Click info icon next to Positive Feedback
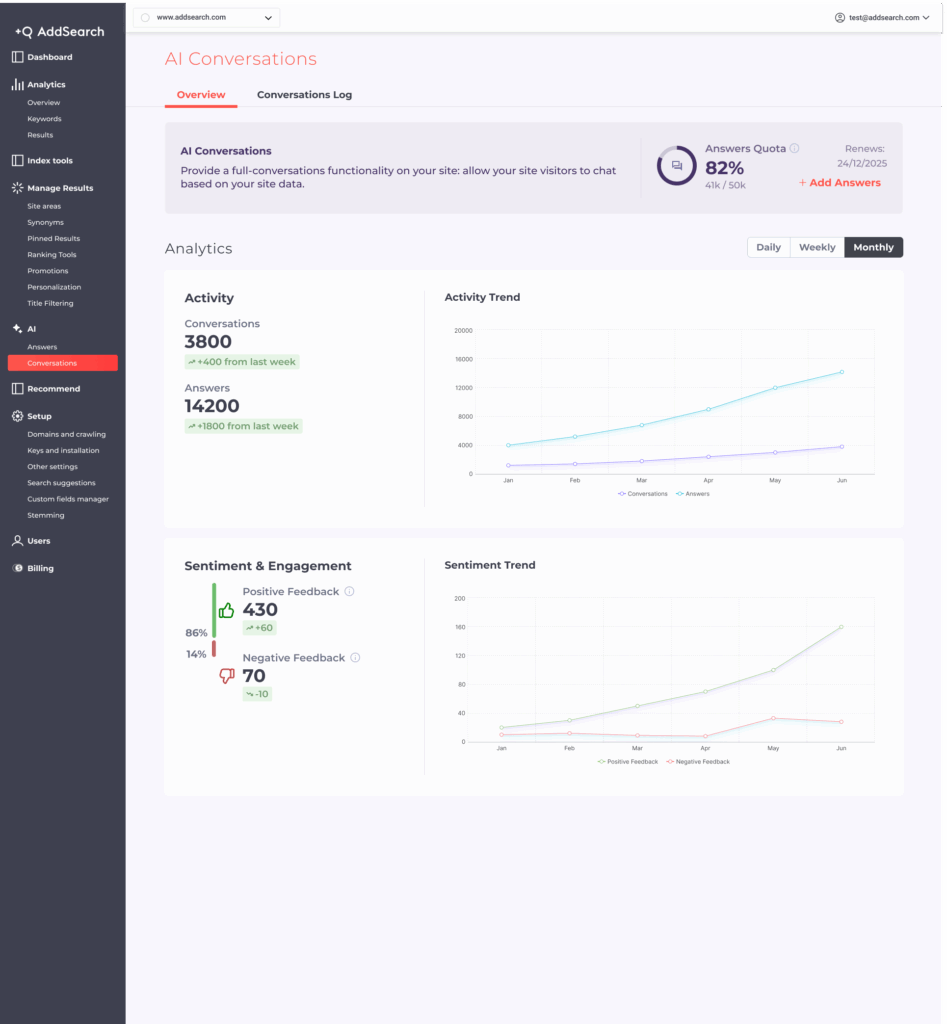 tap(349, 592)
